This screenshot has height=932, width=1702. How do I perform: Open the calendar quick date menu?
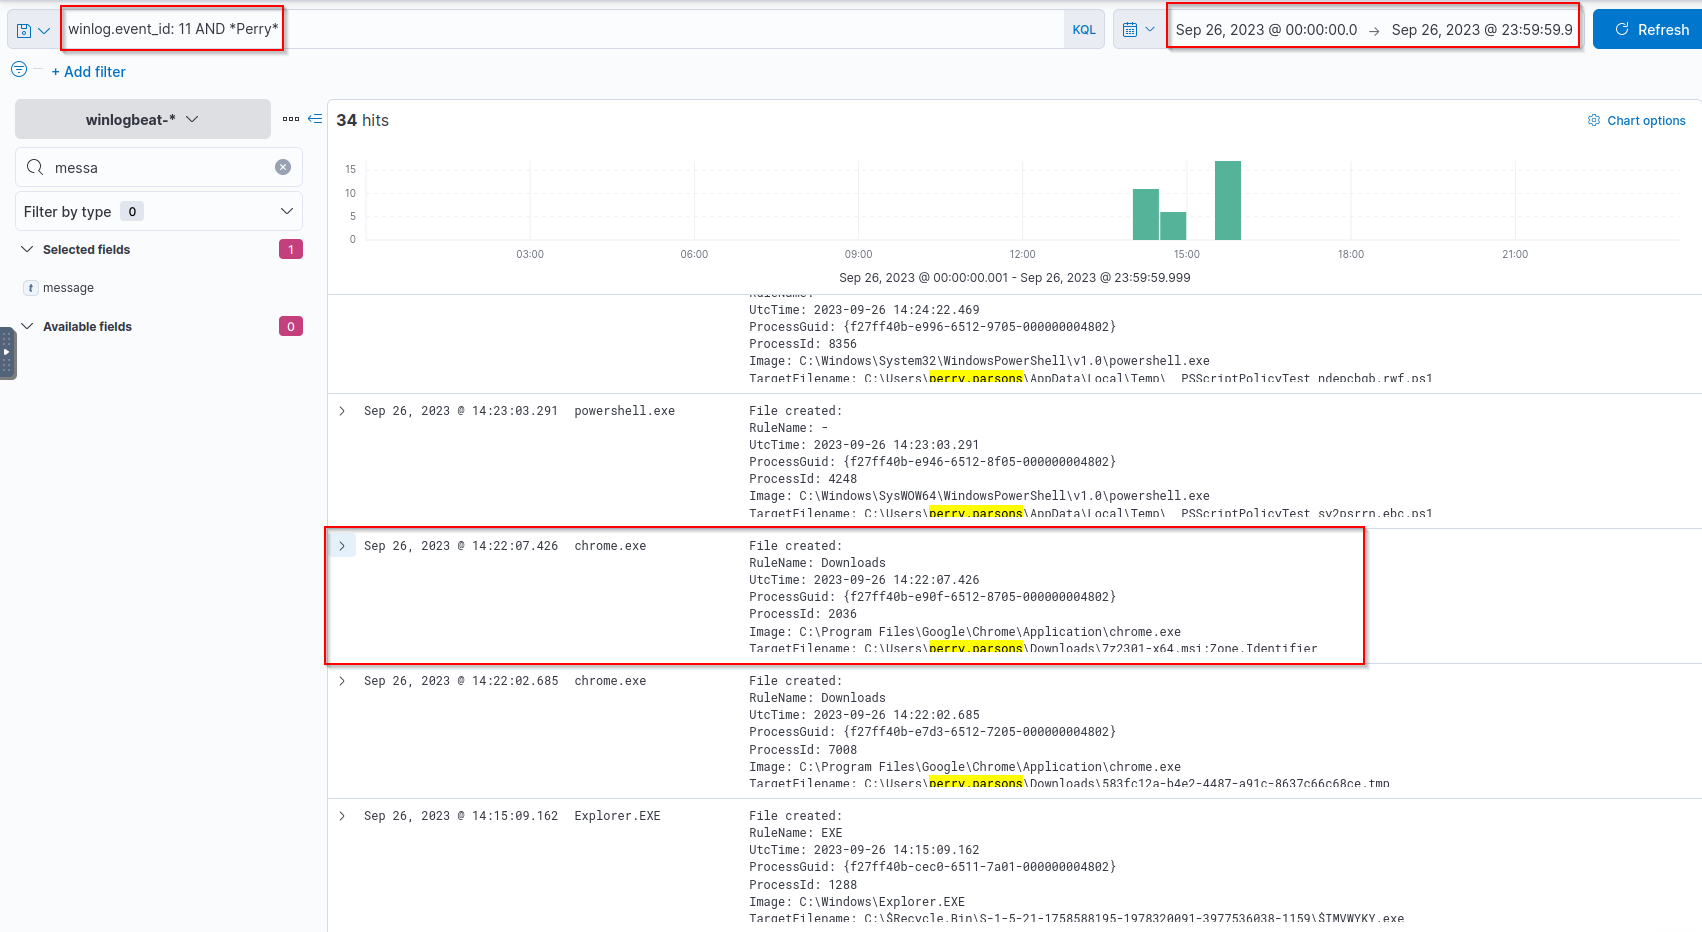(1138, 30)
